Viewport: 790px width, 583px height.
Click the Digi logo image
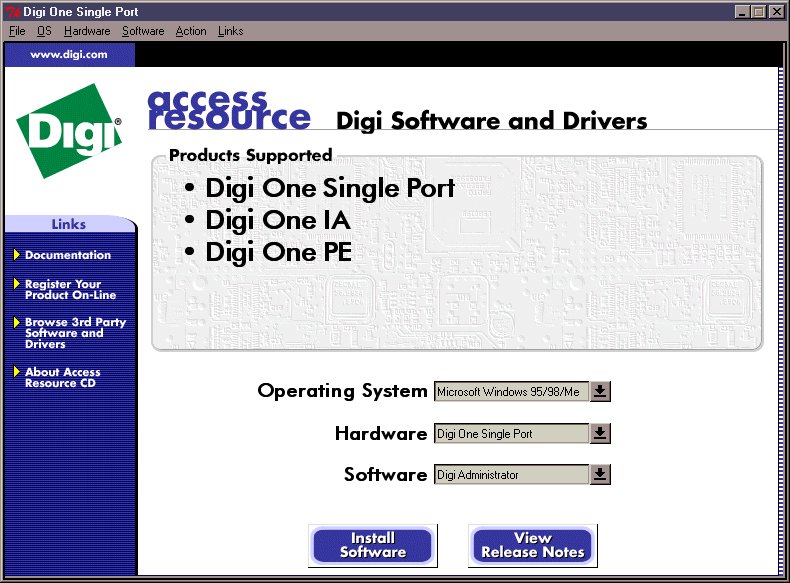(69, 131)
